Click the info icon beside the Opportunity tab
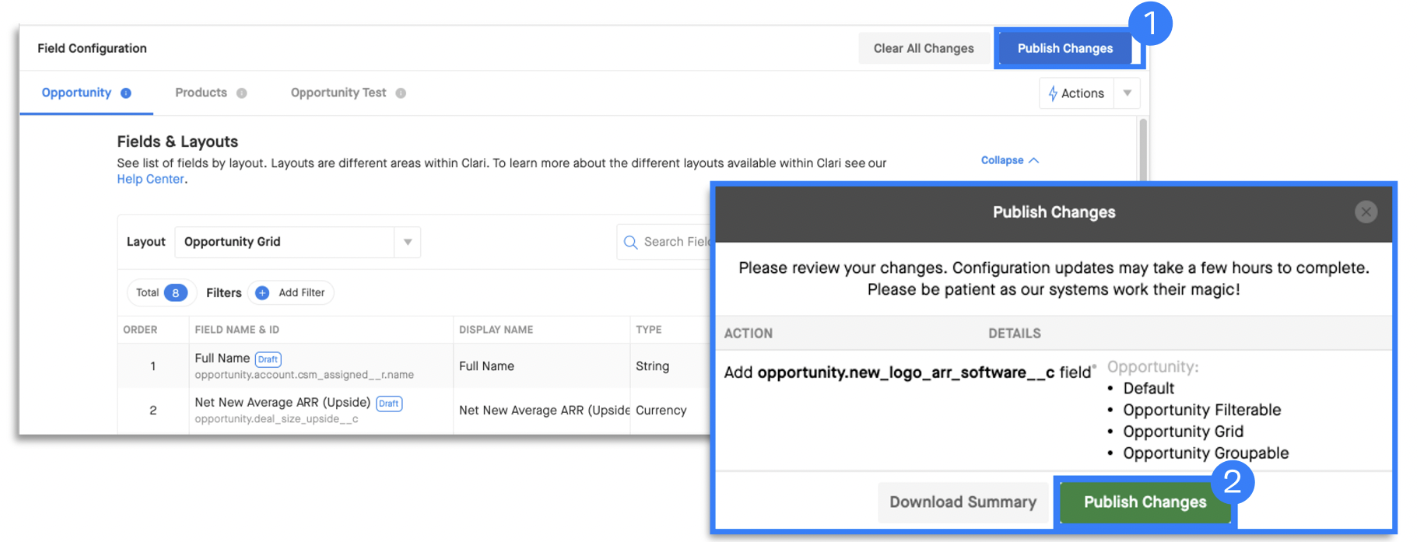The height and width of the screenshot is (542, 1418). pos(126,93)
